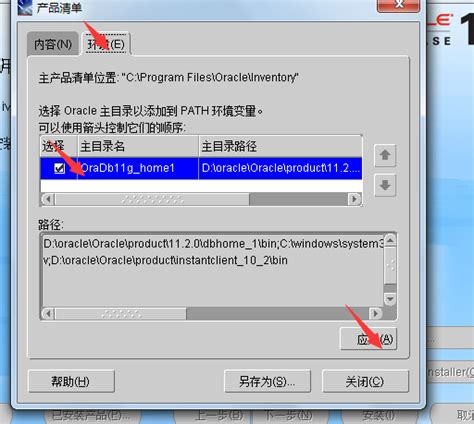Click the path box right scroll arrow
The width and height of the screenshot is (474, 424).
tap(376, 314)
